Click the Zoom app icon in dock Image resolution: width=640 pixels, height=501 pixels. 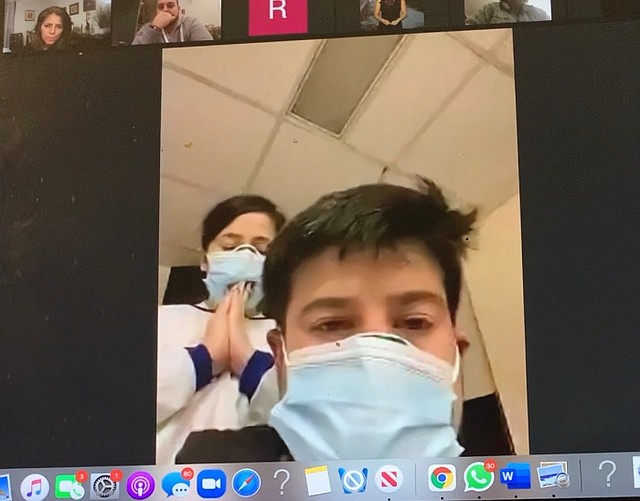[211, 484]
